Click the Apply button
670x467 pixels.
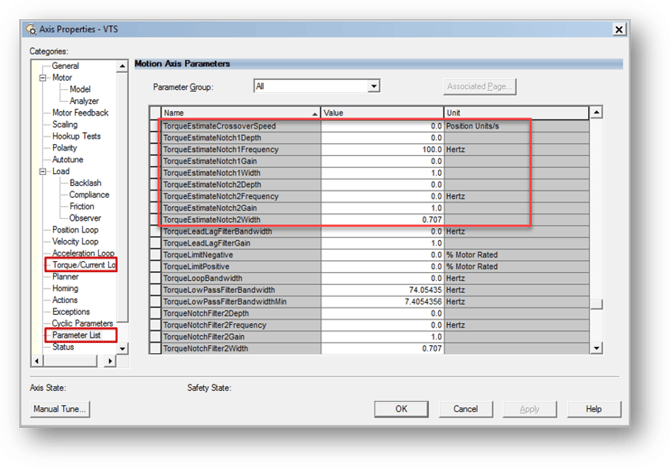pyautogui.click(x=529, y=409)
